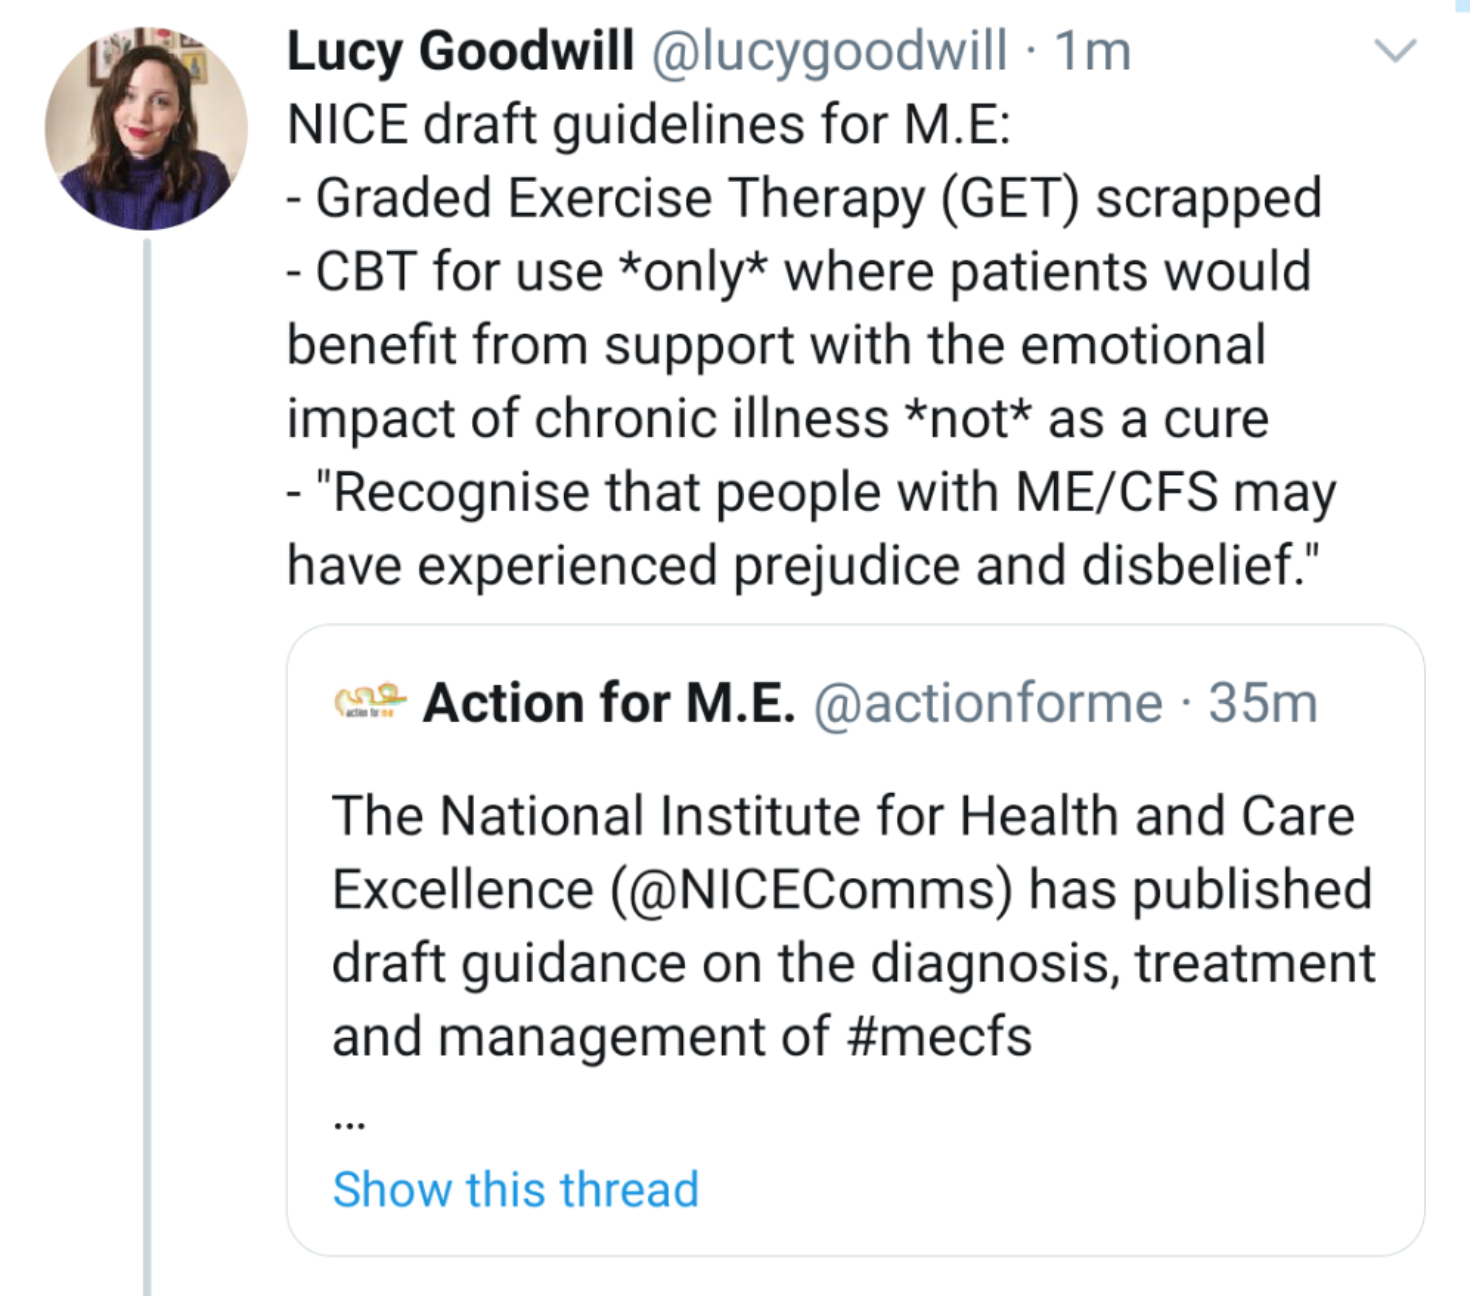Screen dimensions: 1470x1296
Task: Select the Action for M.E. account name
Action: coord(608,703)
